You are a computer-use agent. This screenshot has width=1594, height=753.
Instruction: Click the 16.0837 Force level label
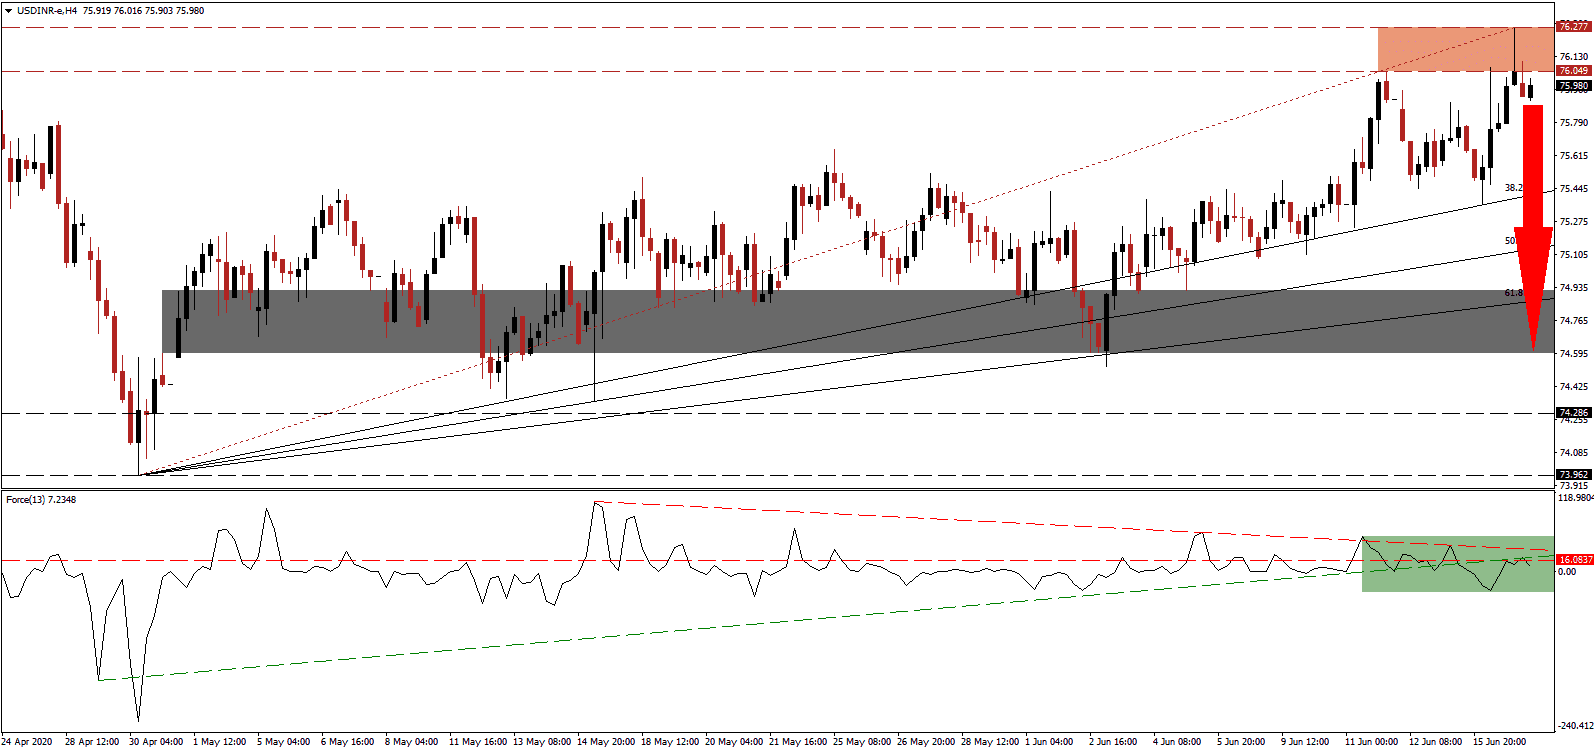pyautogui.click(x=1575, y=560)
